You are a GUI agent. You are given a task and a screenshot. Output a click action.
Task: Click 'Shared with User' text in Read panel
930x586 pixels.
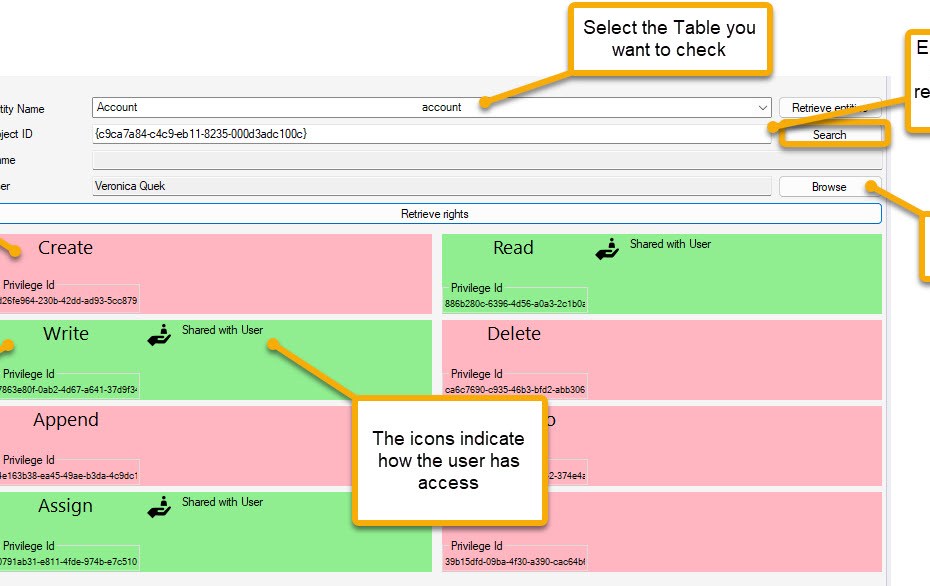pos(670,244)
